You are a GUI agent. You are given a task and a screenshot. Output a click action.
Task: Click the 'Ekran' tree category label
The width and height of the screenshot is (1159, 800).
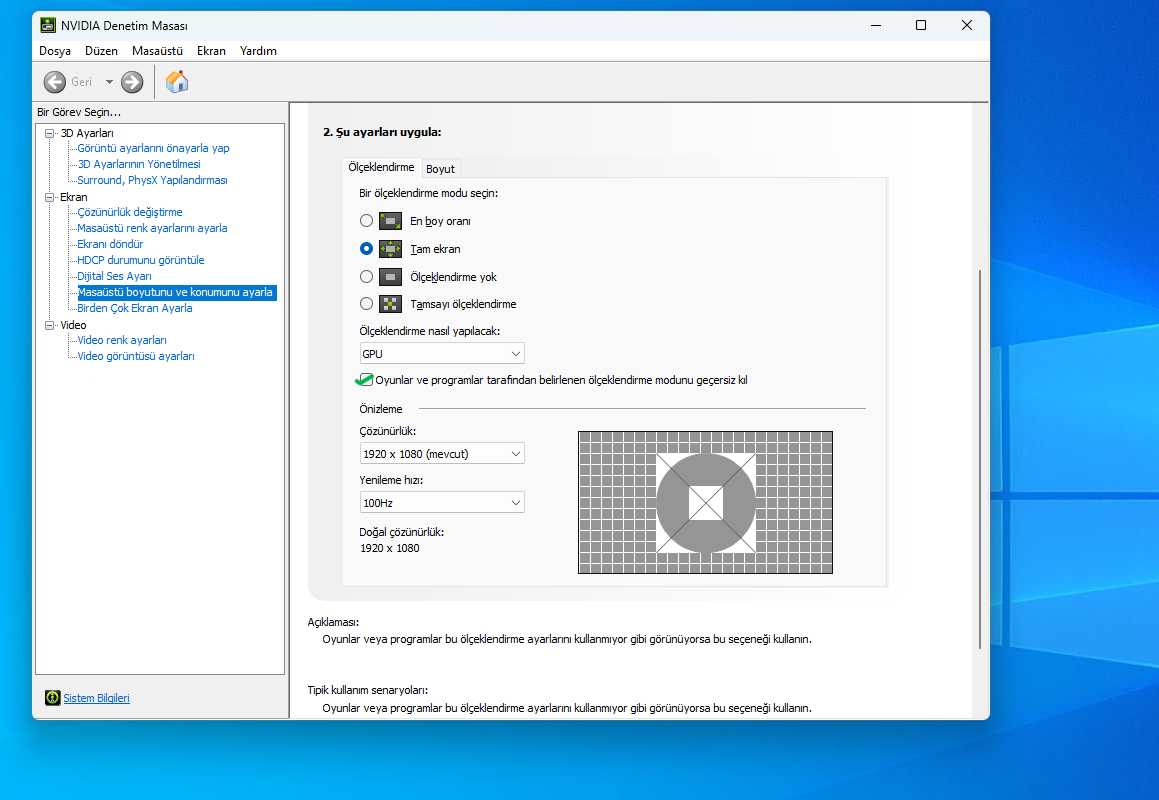[x=74, y=197]
